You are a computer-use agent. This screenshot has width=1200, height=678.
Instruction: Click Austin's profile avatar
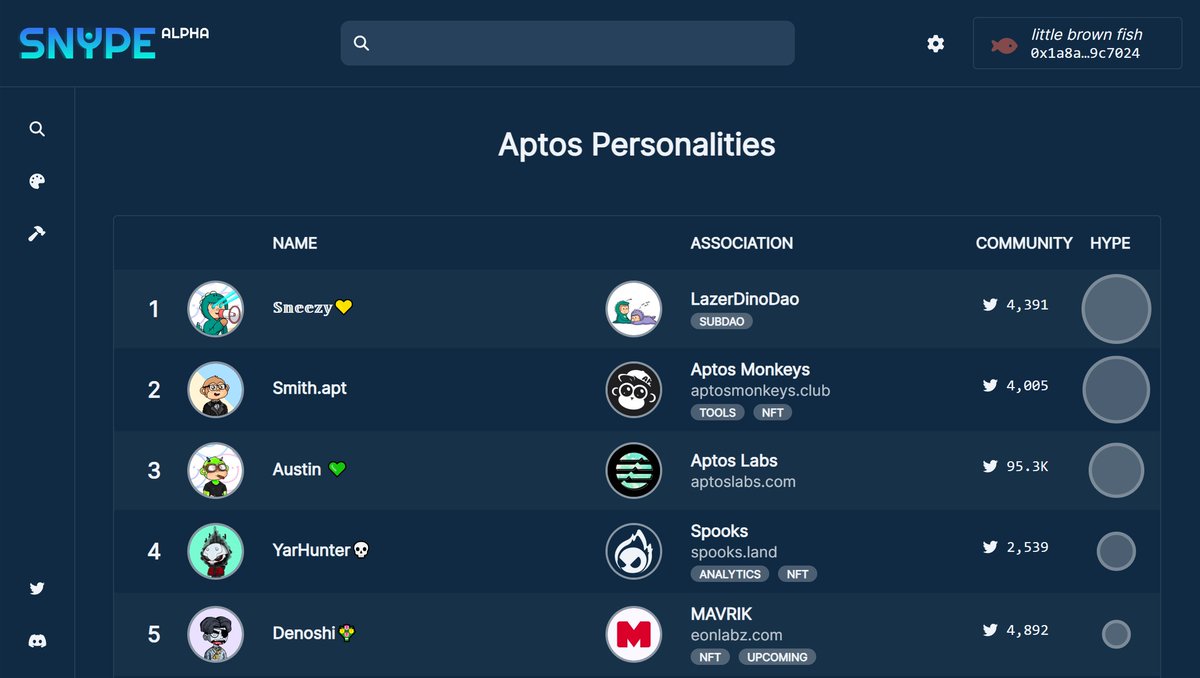(216, 470)
